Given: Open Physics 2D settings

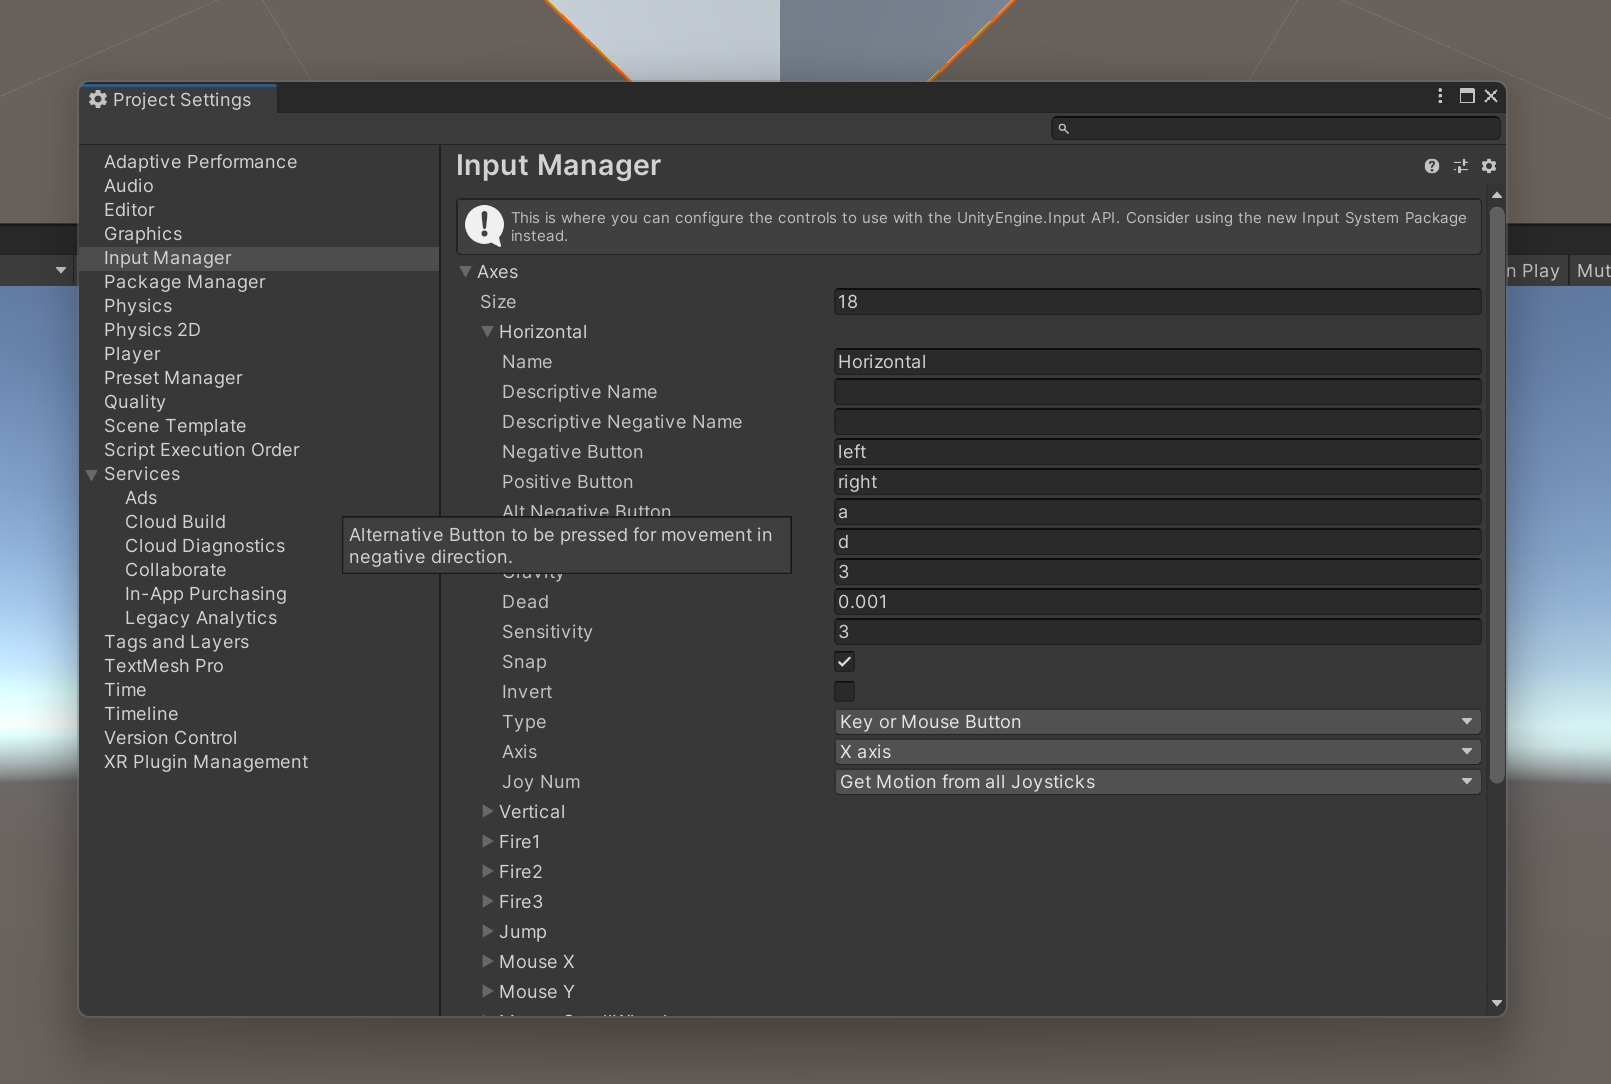Looking at the screenshot, I should click(152, 330).
